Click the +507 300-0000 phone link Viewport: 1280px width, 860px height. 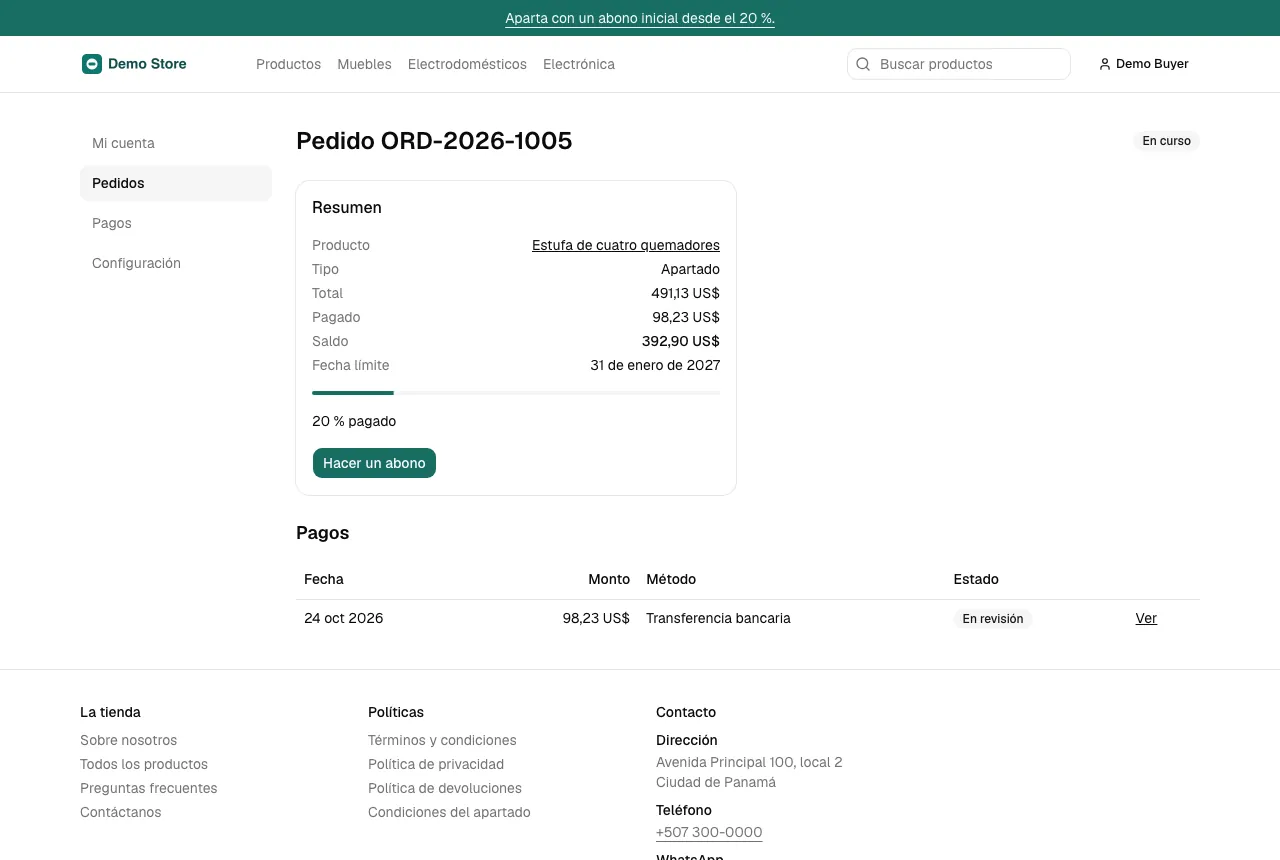(x=709, y=832)
